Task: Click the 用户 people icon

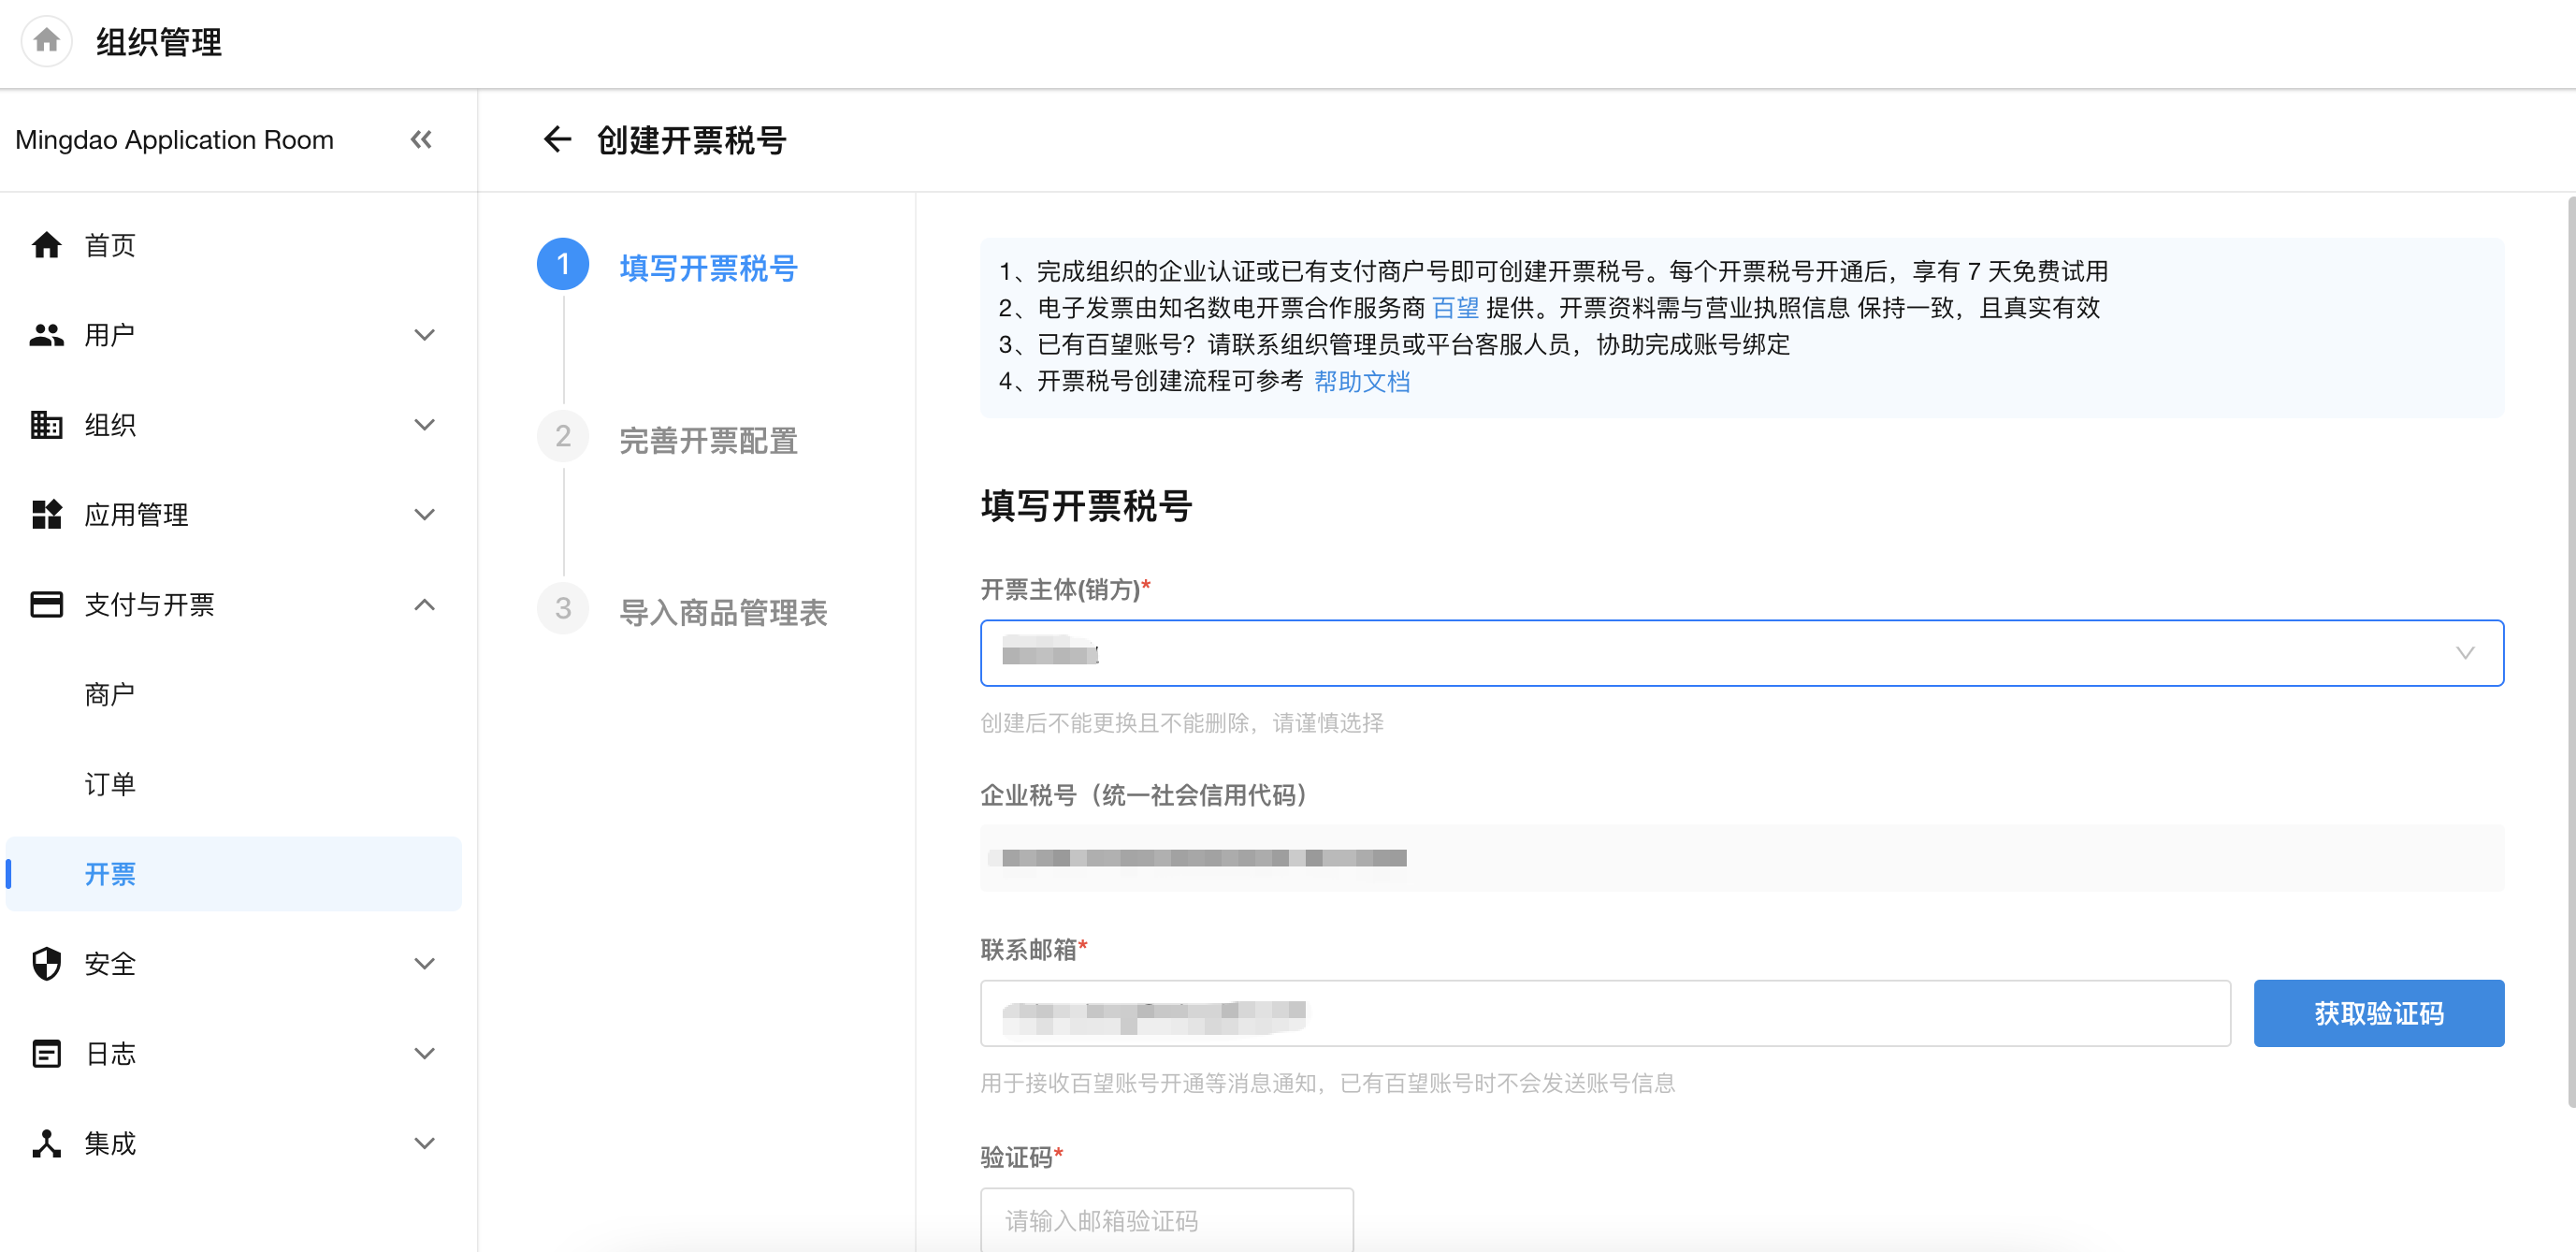Action: click(46, 335)
